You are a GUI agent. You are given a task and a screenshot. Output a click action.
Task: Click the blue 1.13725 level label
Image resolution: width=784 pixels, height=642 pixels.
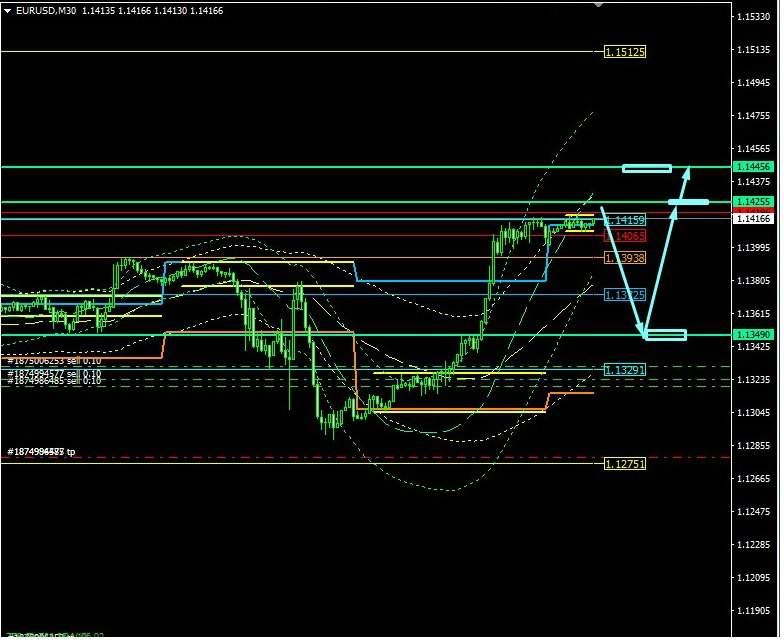coord(625,295)
